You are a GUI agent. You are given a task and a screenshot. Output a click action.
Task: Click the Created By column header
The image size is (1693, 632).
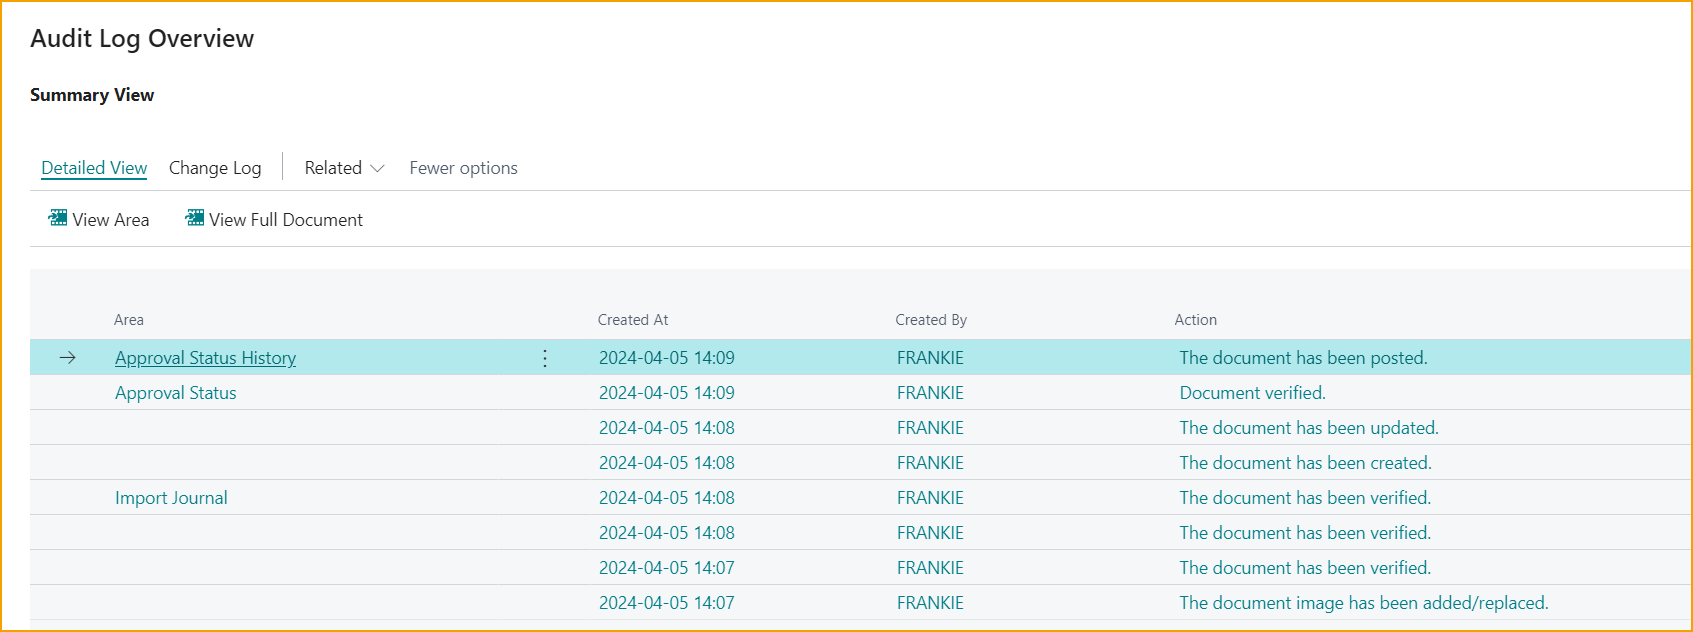pos(931,320)
